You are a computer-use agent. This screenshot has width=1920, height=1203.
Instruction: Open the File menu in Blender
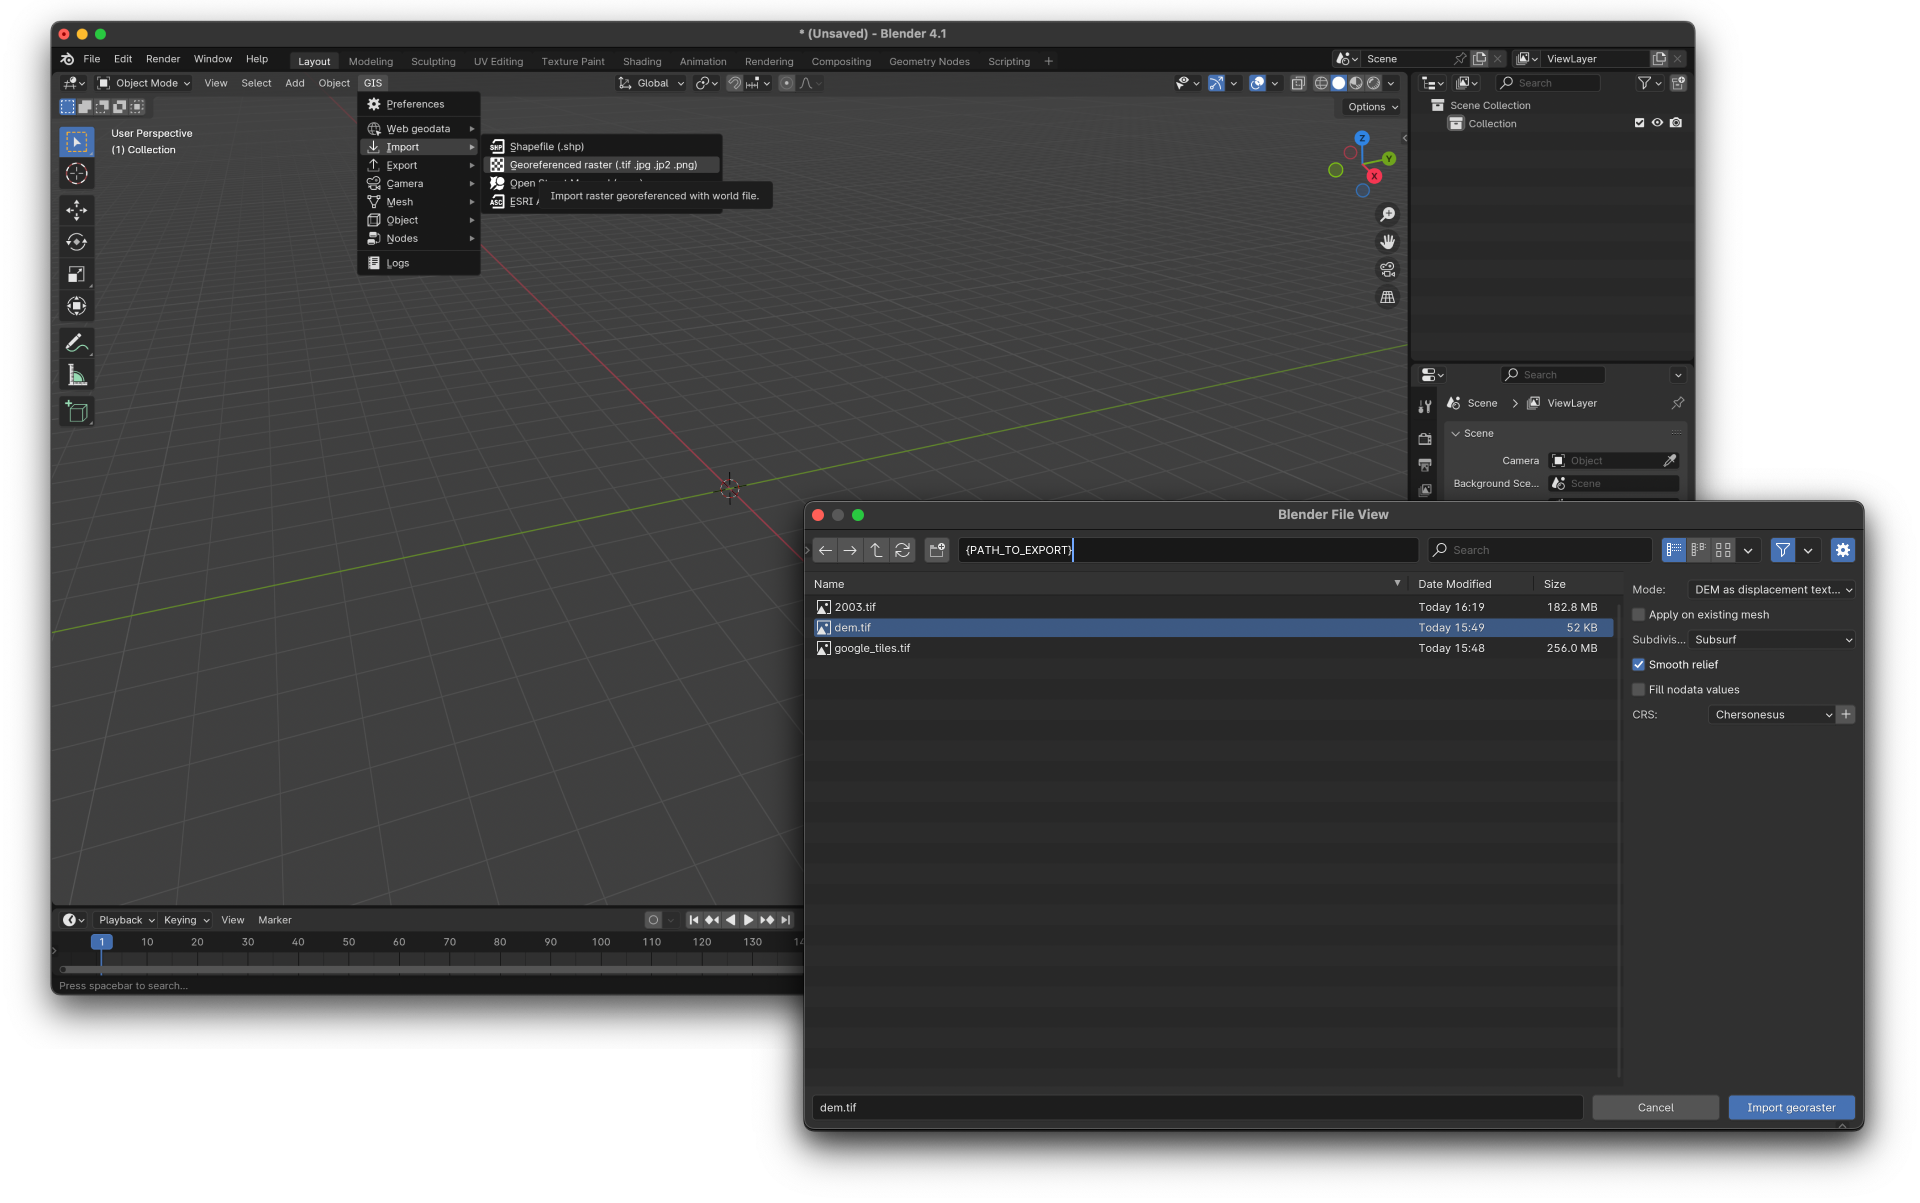pos(92,59)
